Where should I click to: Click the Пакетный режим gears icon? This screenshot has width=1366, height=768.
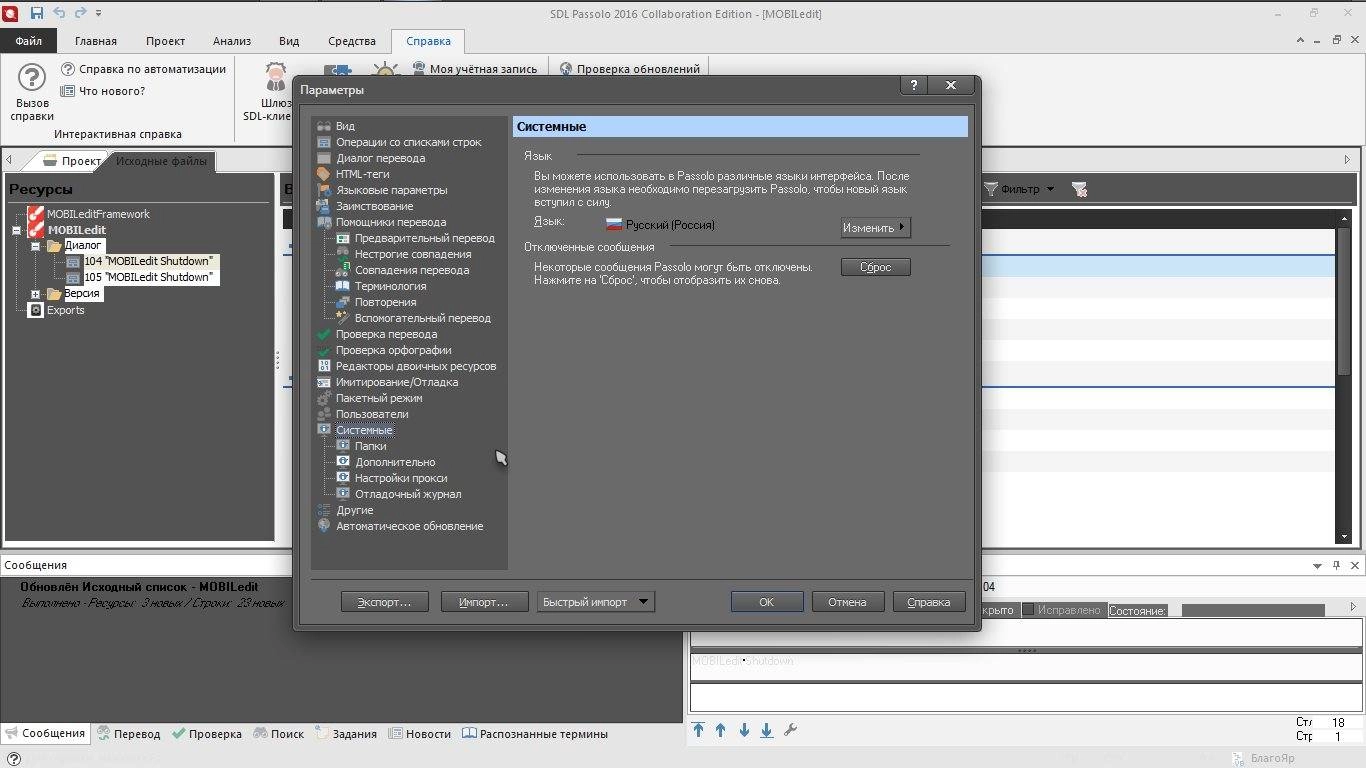pos(324,398)
